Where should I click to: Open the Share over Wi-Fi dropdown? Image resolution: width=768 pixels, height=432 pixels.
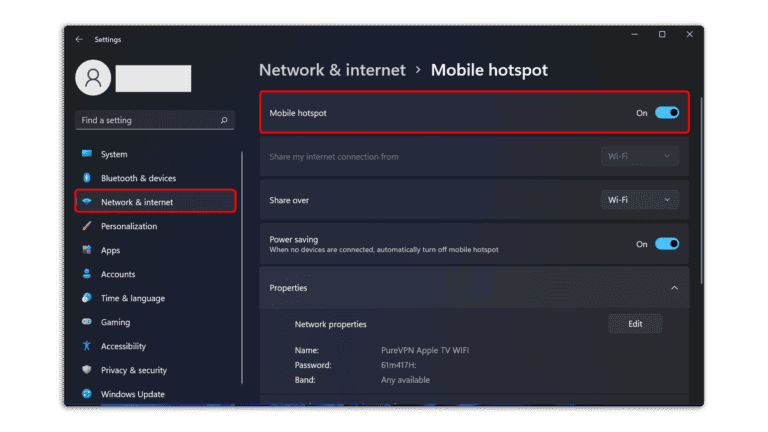click(x=640, y=200)
